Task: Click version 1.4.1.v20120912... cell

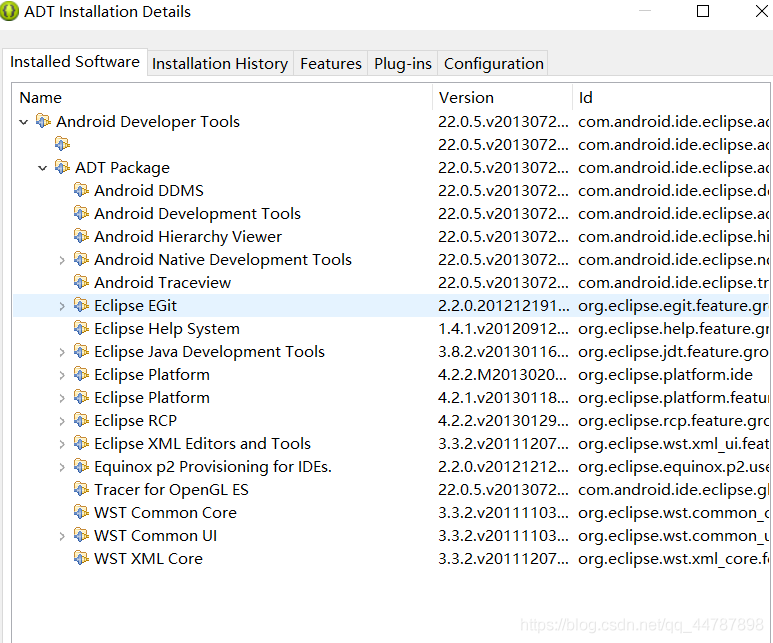Action: [503, 328]
